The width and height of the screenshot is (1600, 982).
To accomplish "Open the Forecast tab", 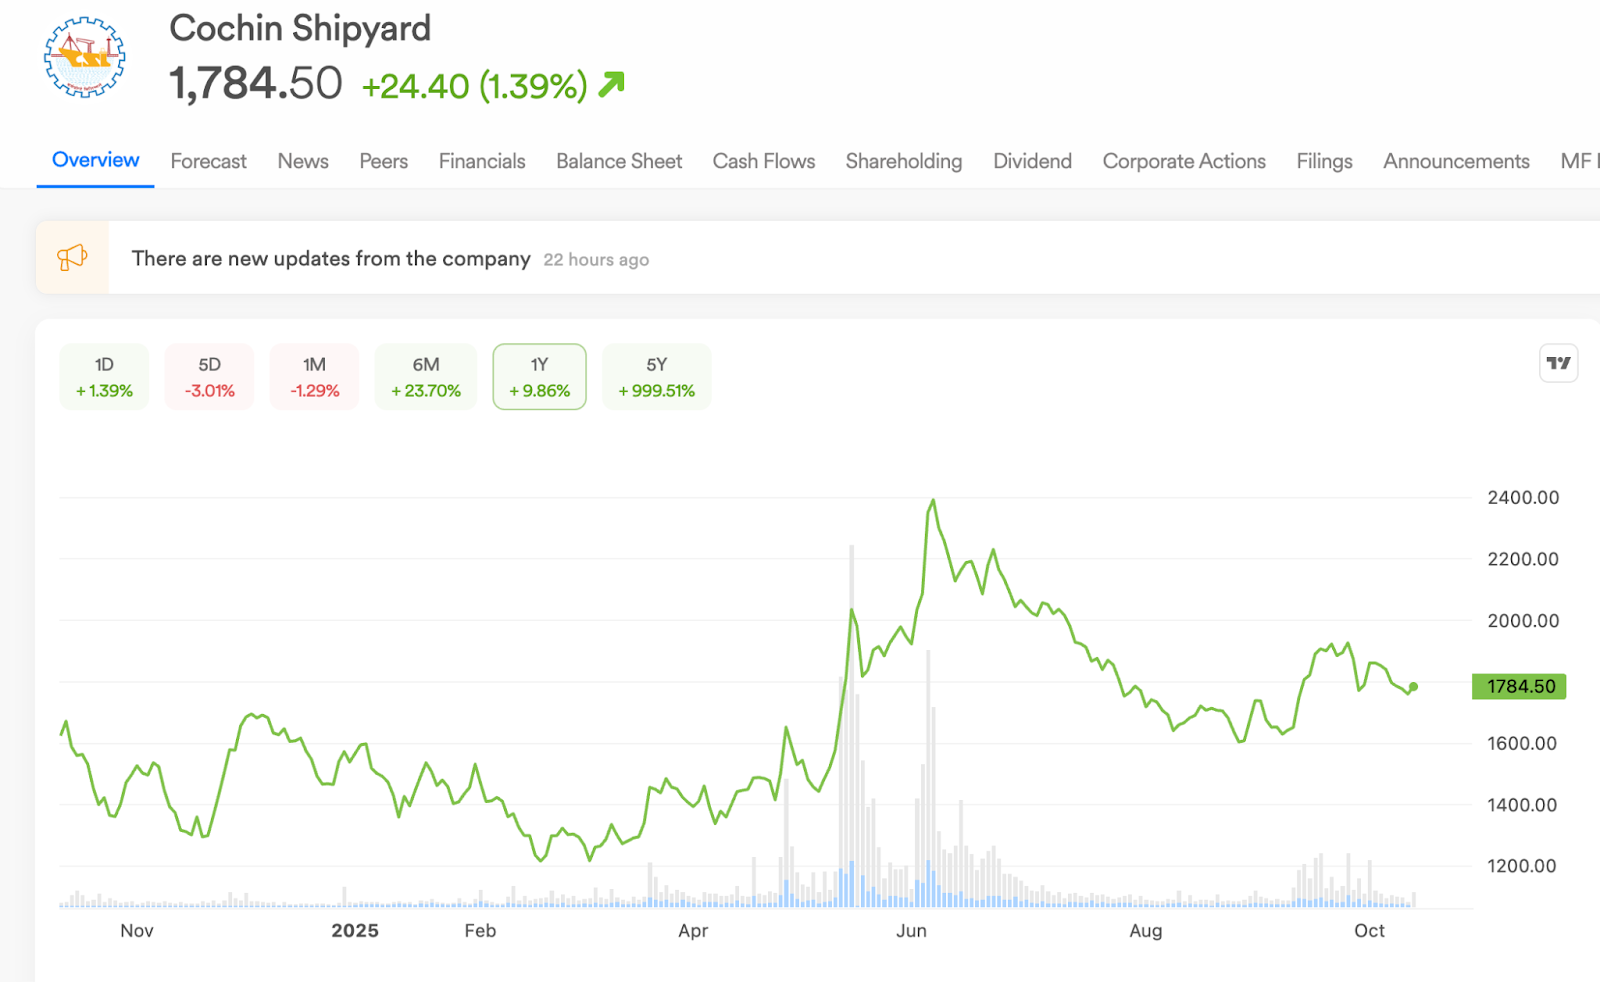I will pyautogui.click(x=208, y=161).
